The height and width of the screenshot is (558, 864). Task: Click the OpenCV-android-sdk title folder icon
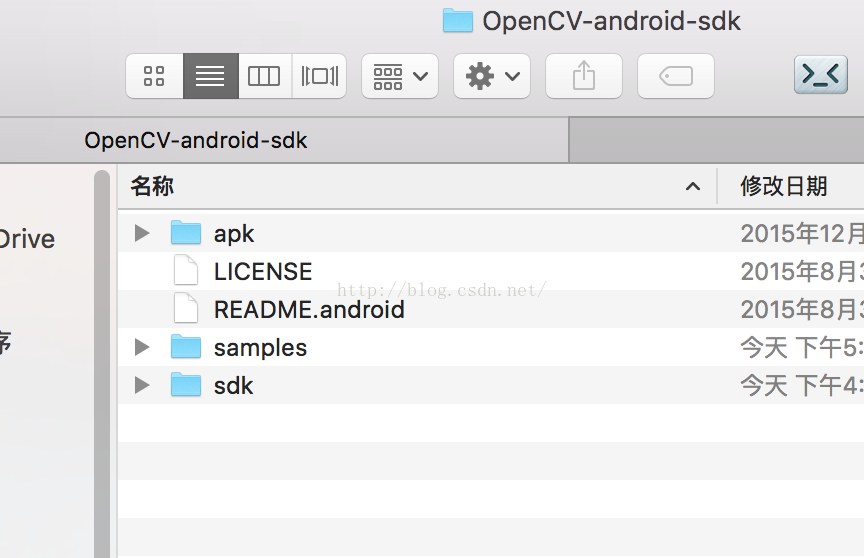[x=458, y=21]
